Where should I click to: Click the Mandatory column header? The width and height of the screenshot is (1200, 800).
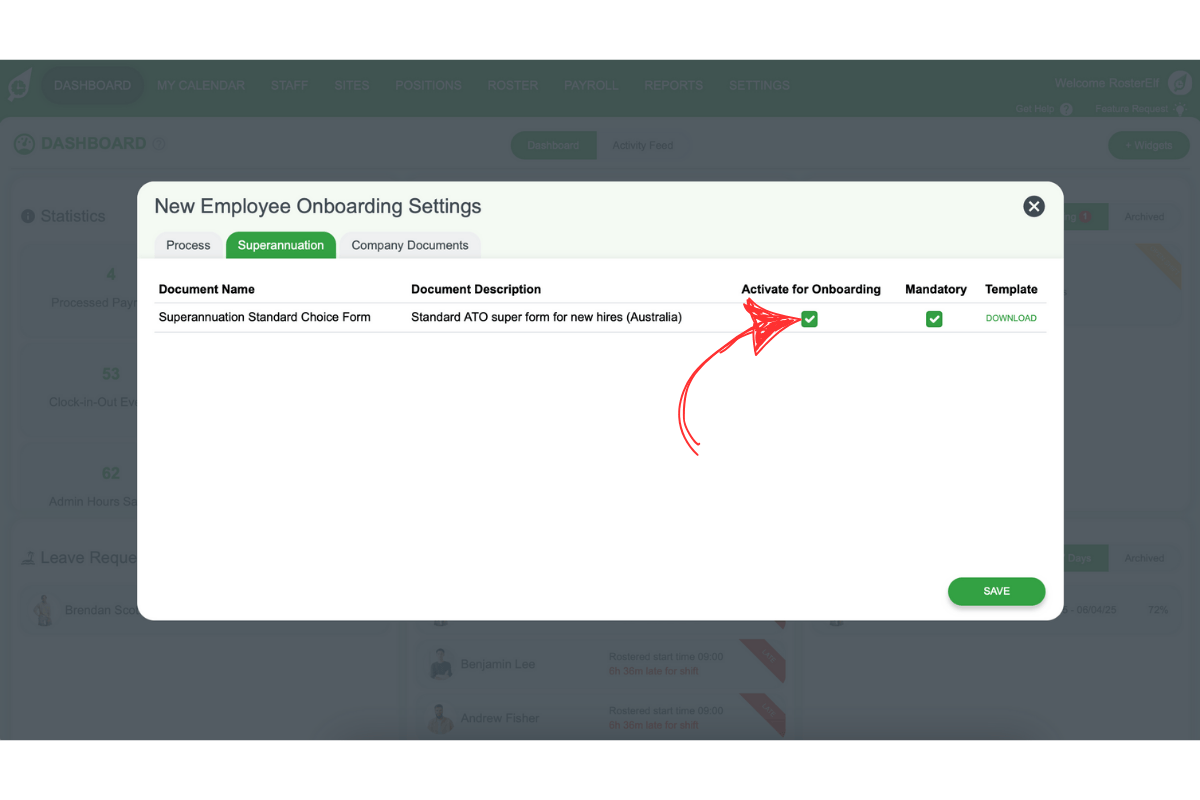936,289
